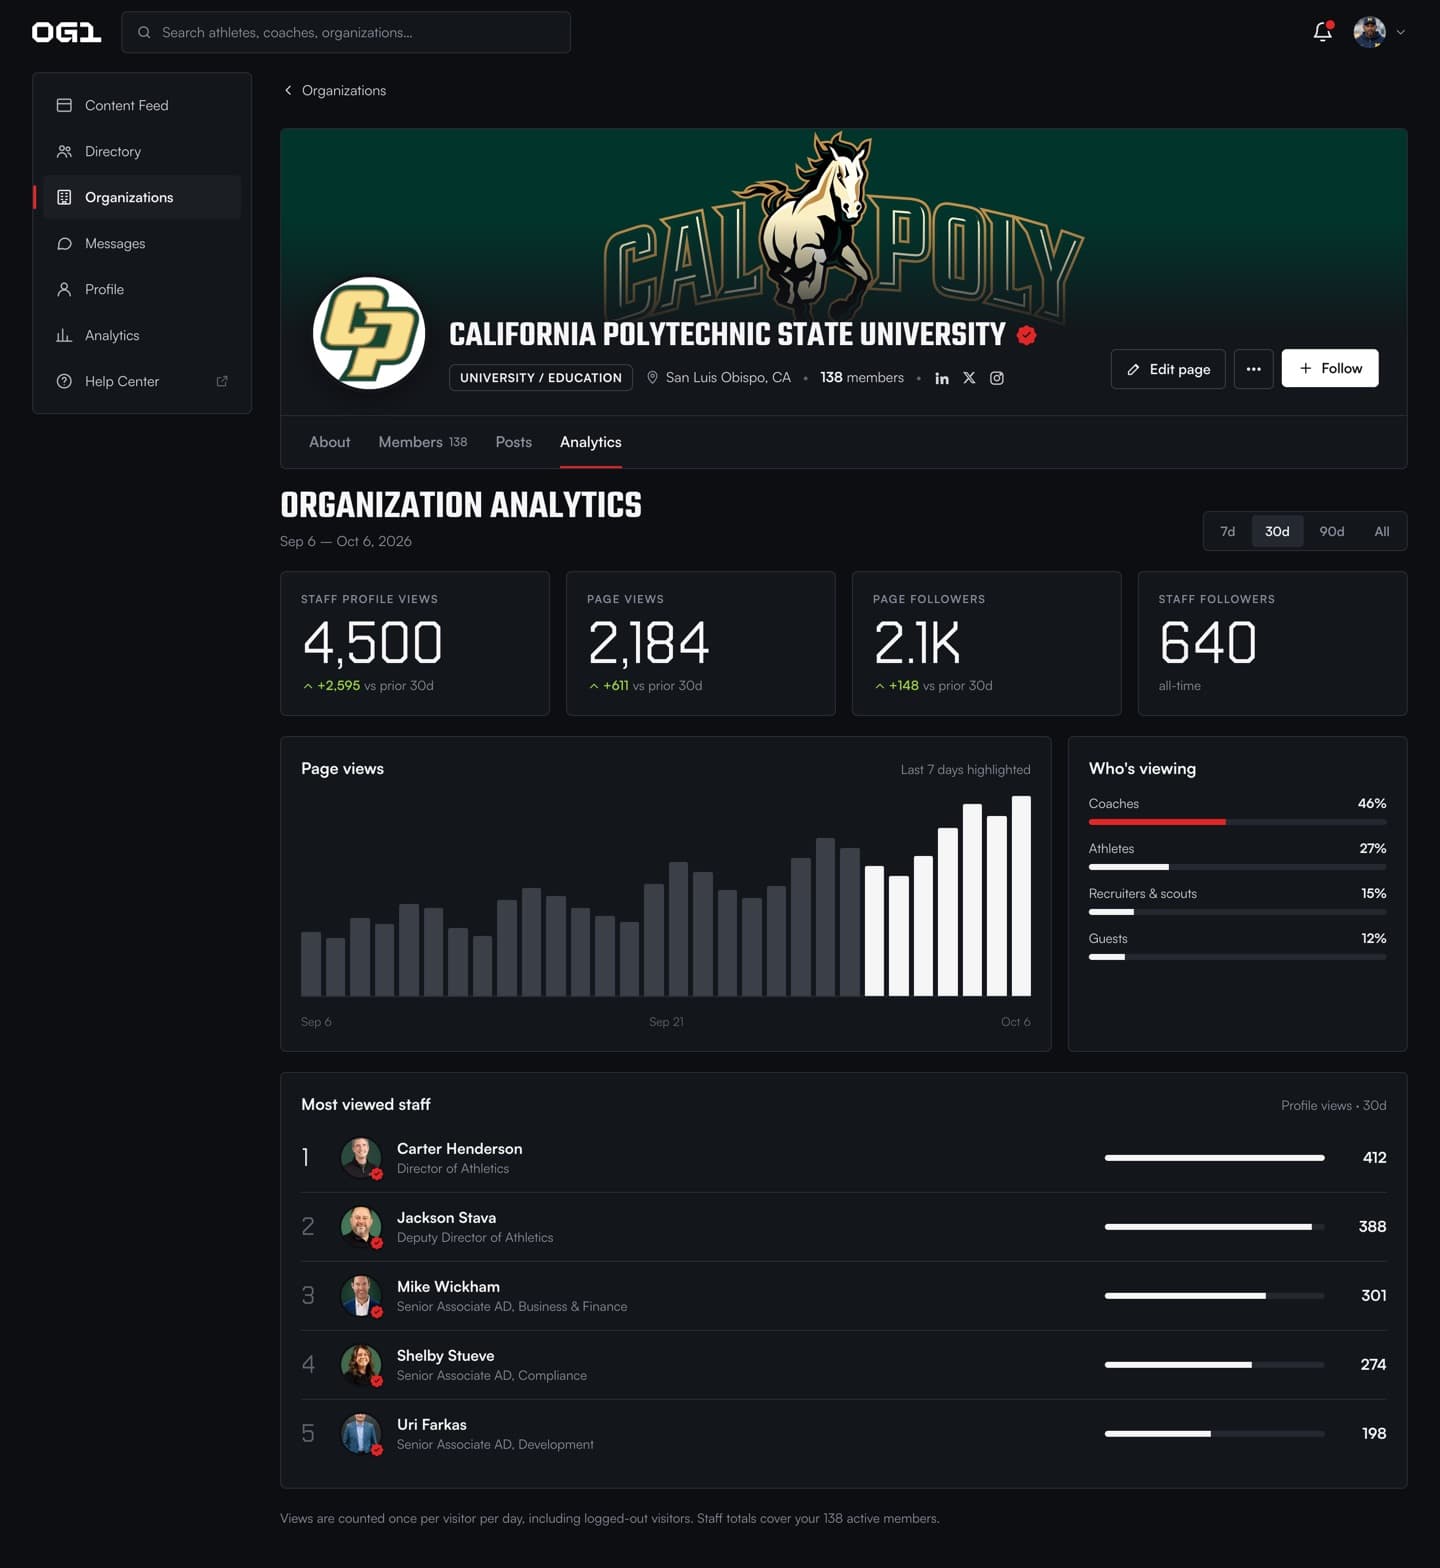Click the Directory people icon
The image size is (1440, 1568).
point(64,151)
